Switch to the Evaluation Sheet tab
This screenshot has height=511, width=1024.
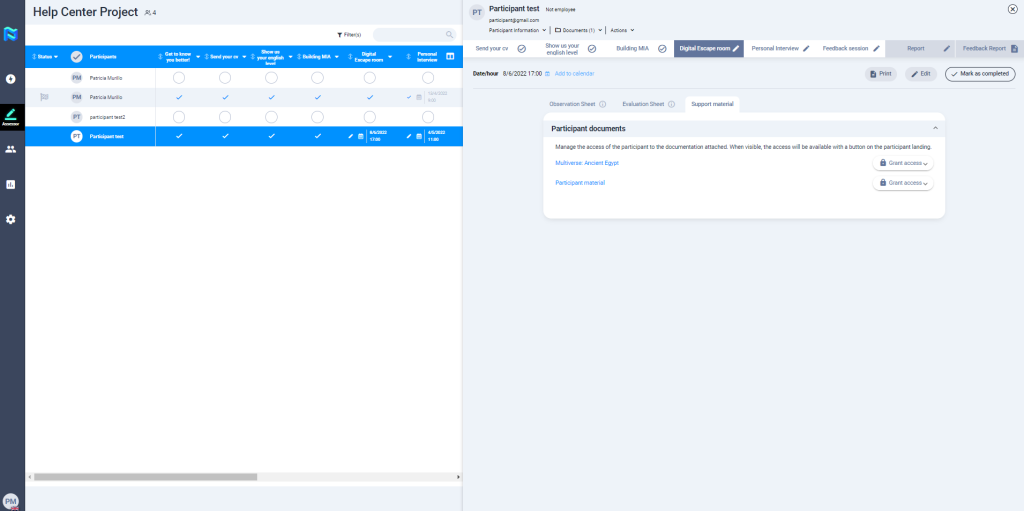642,104
